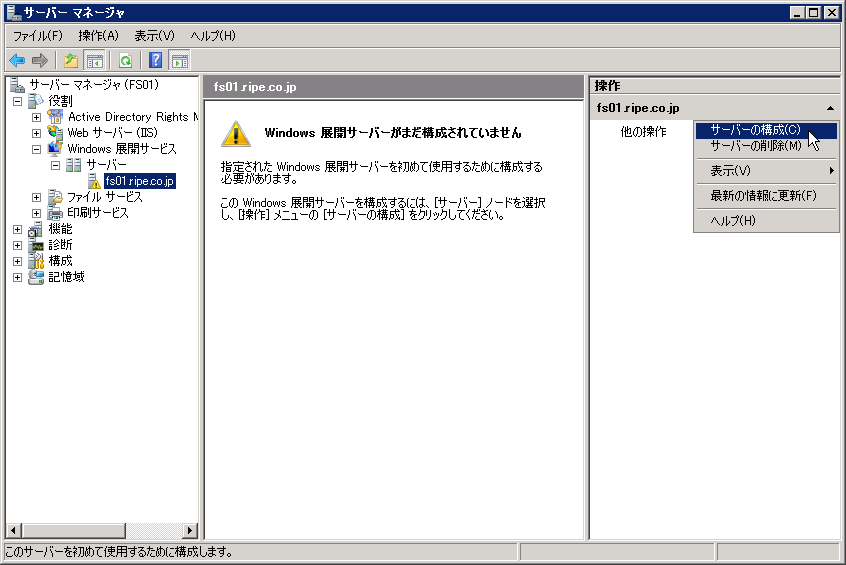This screenshot has height=565, width=846.
Task: Select the fs01.ripe.co.jp tree item
Action: 140,181
